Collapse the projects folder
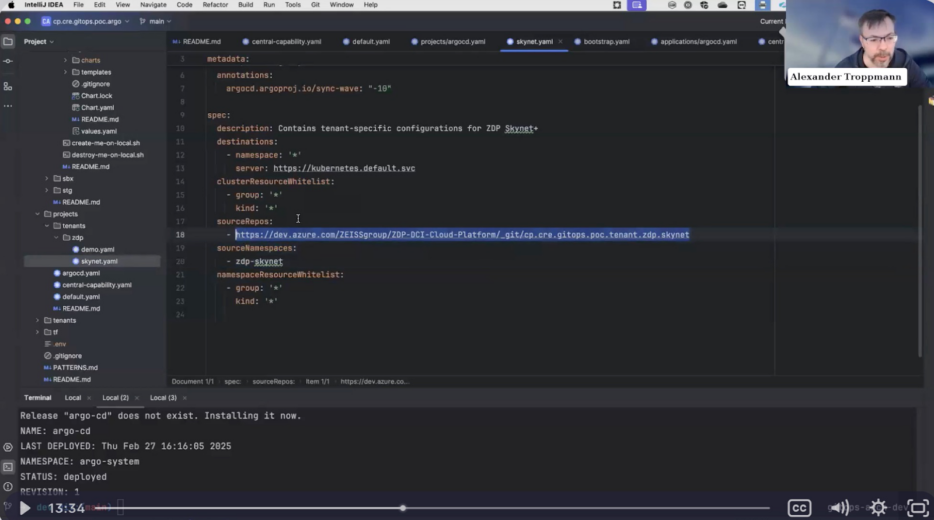The image size is (934, 520). (38, 214)
